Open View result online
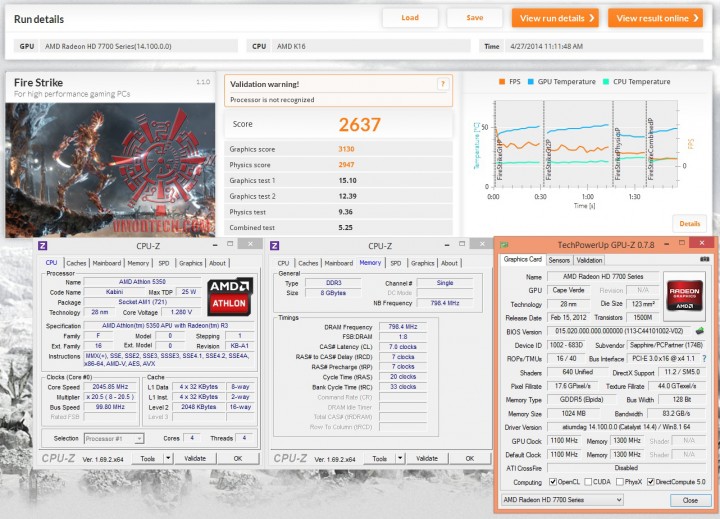Viewport: 720px width, 519px height. [x=655, y=18]
